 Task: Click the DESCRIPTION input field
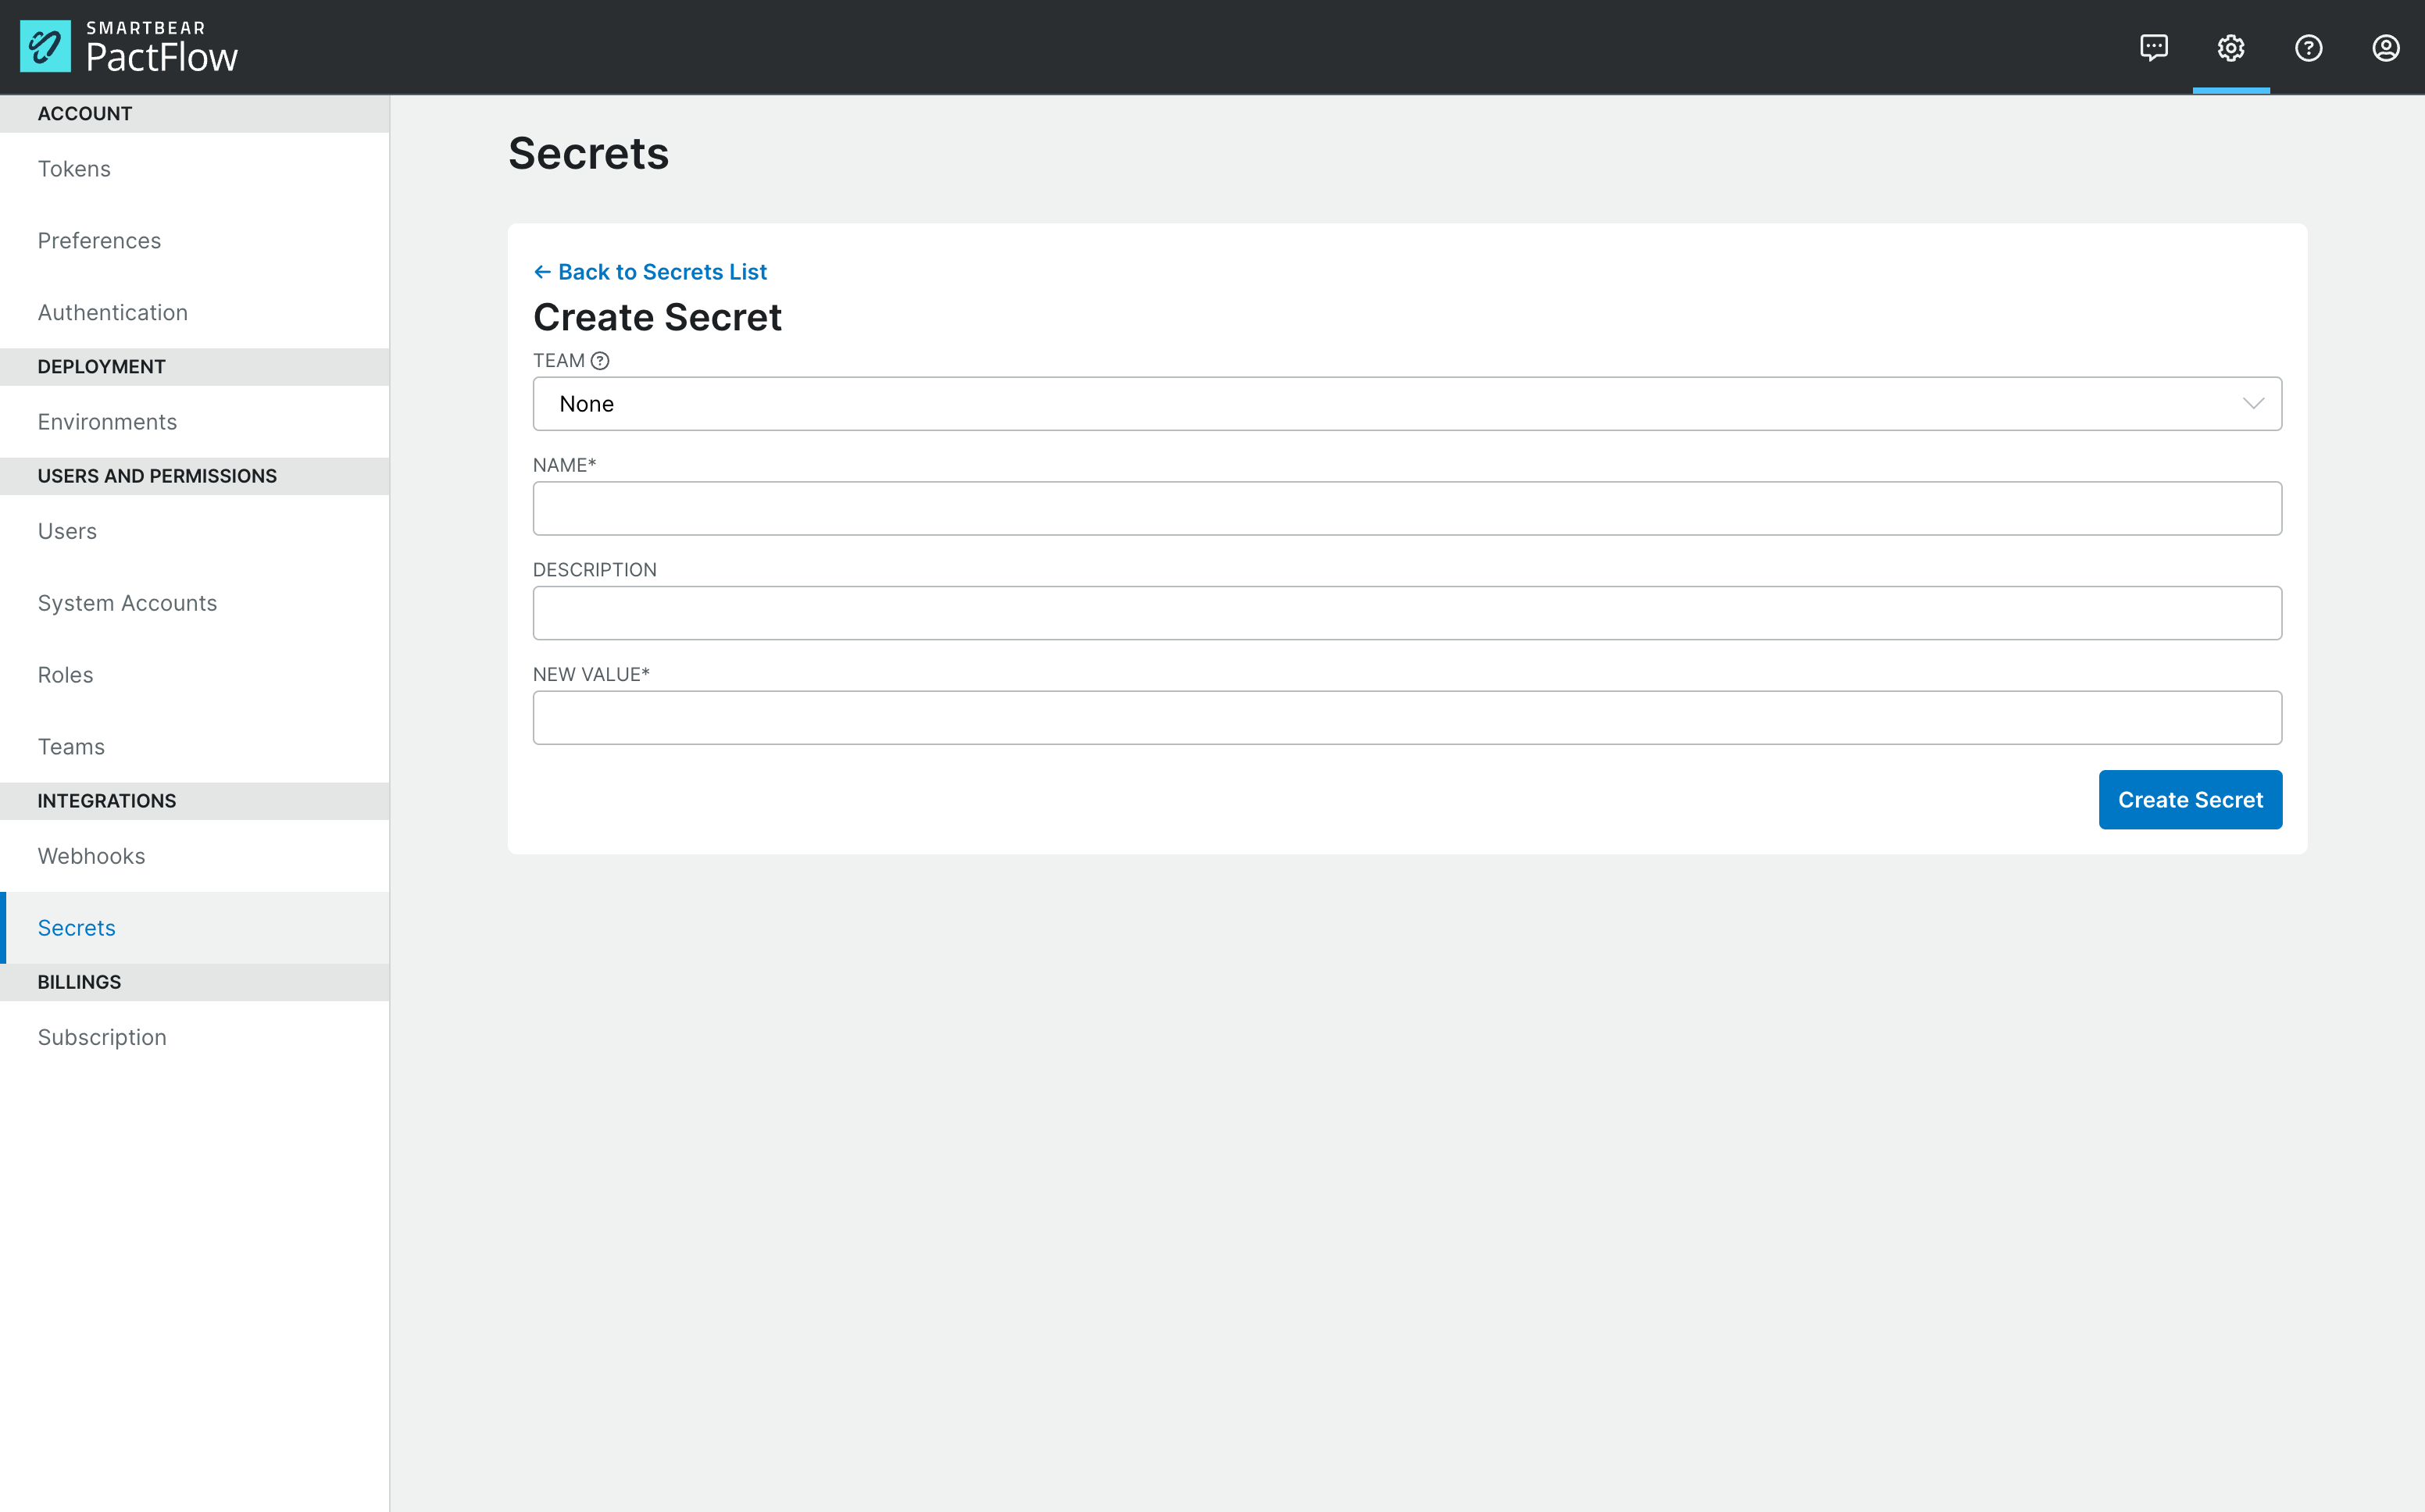click(x=1408, y=612)
